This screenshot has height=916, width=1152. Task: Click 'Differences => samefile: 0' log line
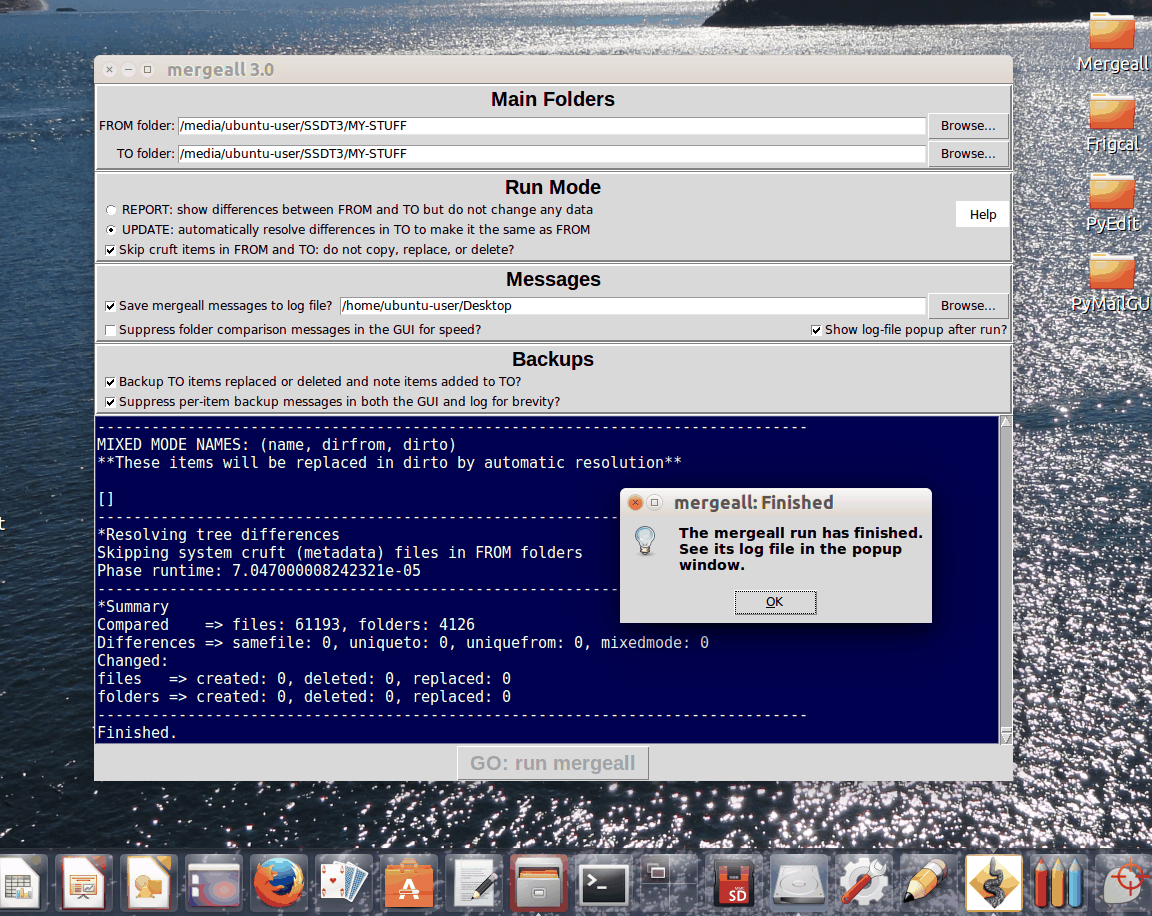pos(403,643)
